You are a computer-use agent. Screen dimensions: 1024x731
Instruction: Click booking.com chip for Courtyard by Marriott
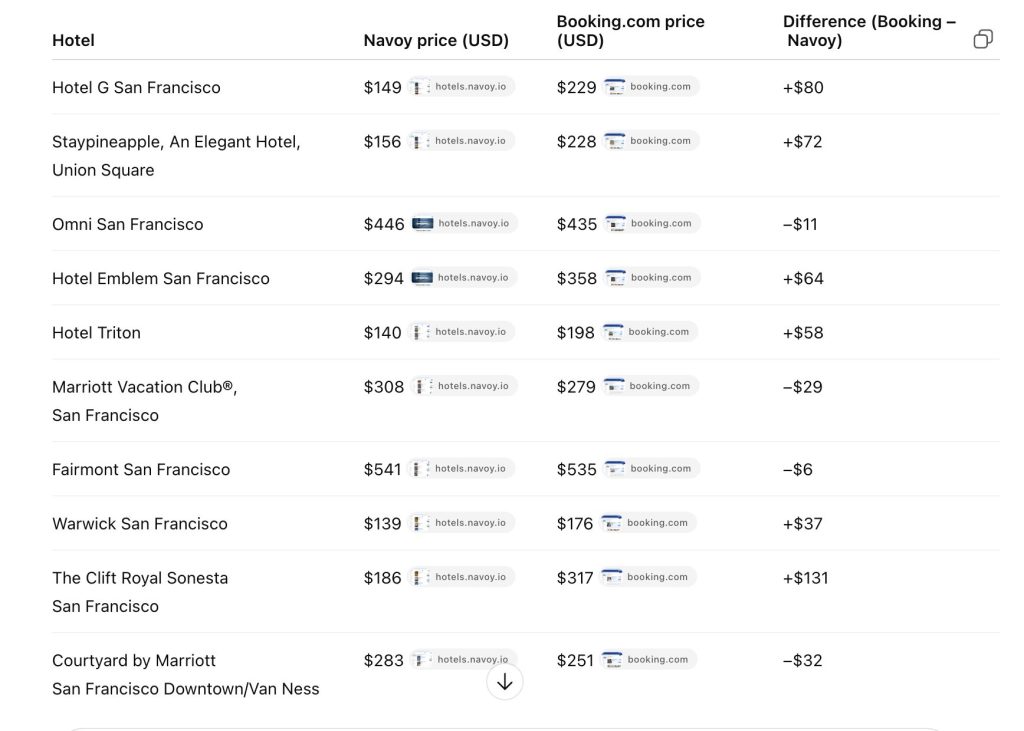tap(649, 660)
